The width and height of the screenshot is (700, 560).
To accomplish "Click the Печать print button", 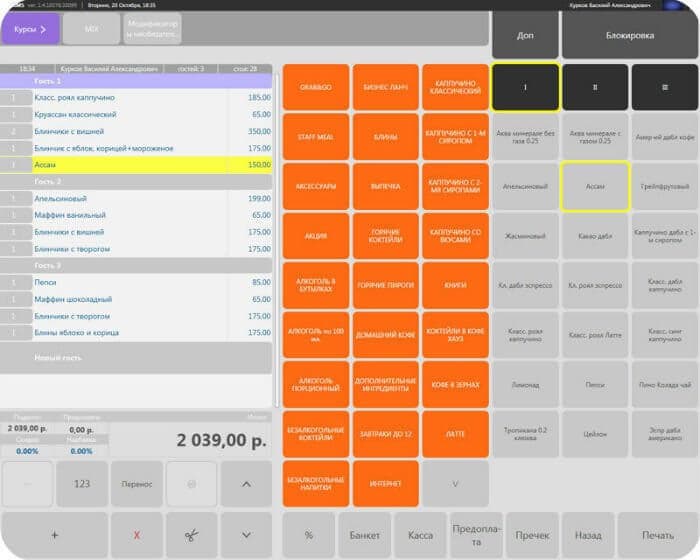I will pos(658,535).
